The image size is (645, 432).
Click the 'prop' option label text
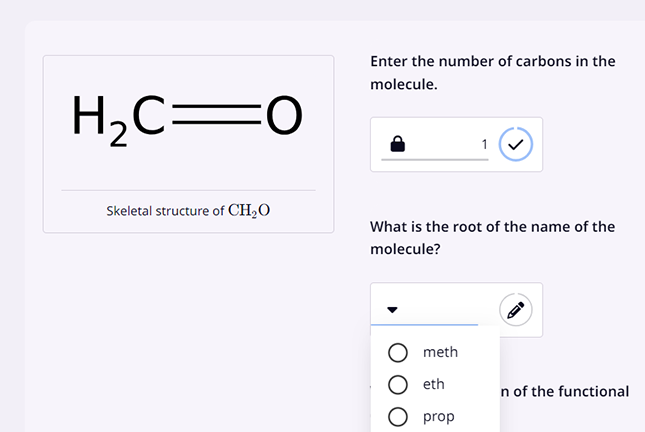point(438,417)
